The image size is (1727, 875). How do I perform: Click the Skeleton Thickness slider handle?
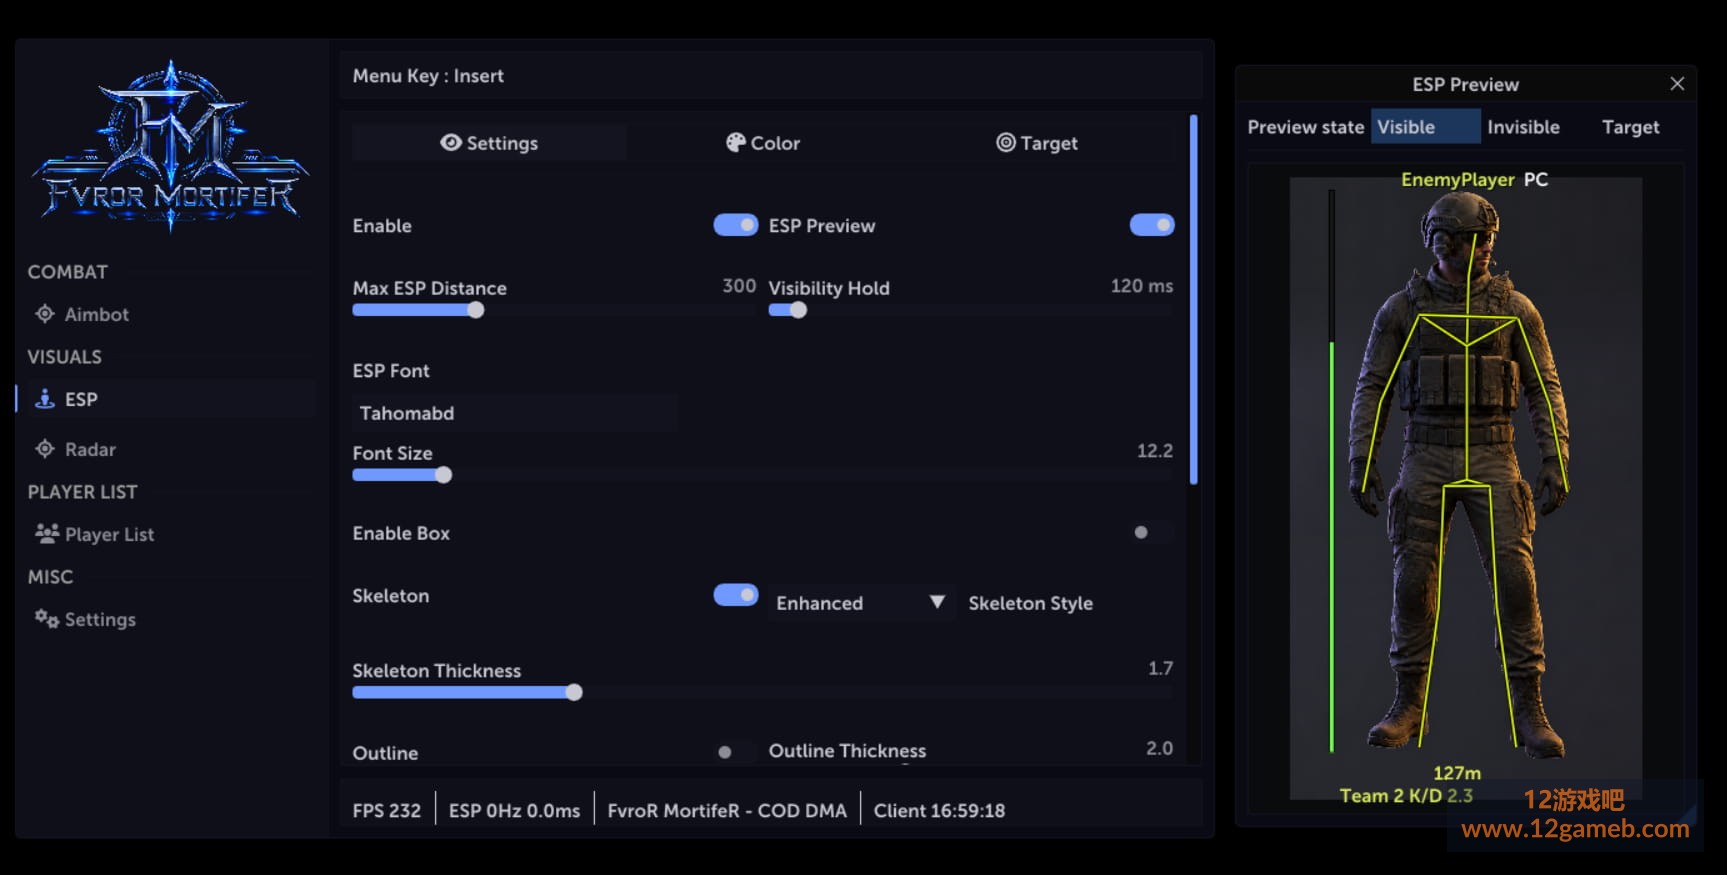(574, 692)
